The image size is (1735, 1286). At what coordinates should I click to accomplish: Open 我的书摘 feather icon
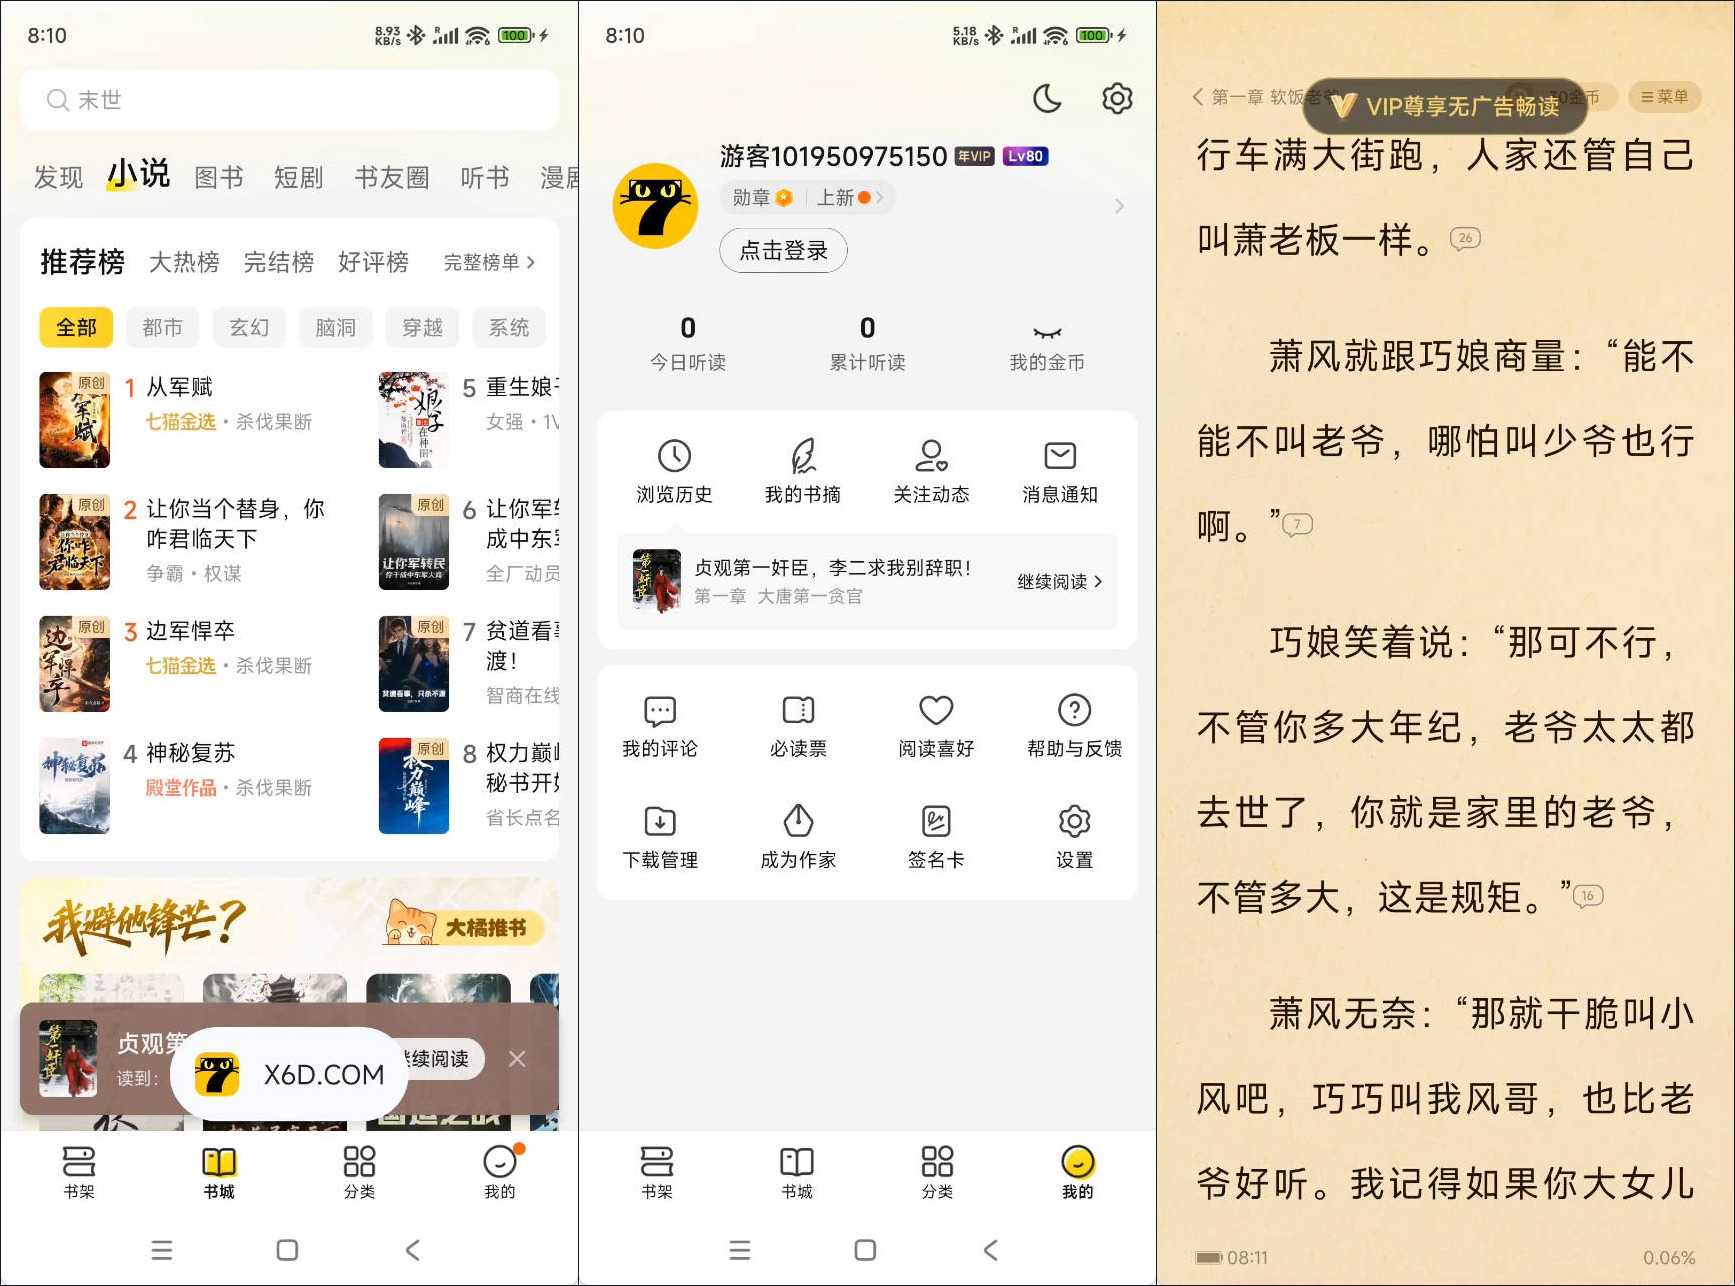(x=803, y=456)
